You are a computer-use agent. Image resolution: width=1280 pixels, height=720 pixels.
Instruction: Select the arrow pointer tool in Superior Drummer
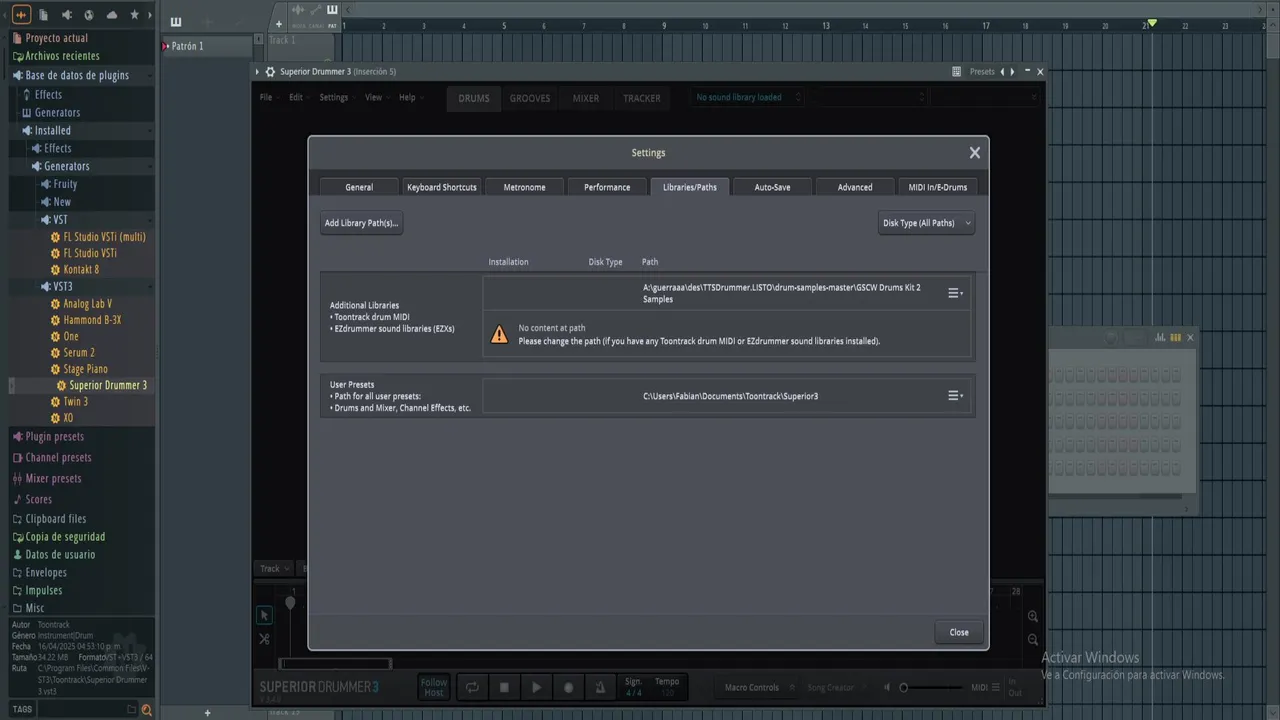pyautogui.click(x=264, y=615)
